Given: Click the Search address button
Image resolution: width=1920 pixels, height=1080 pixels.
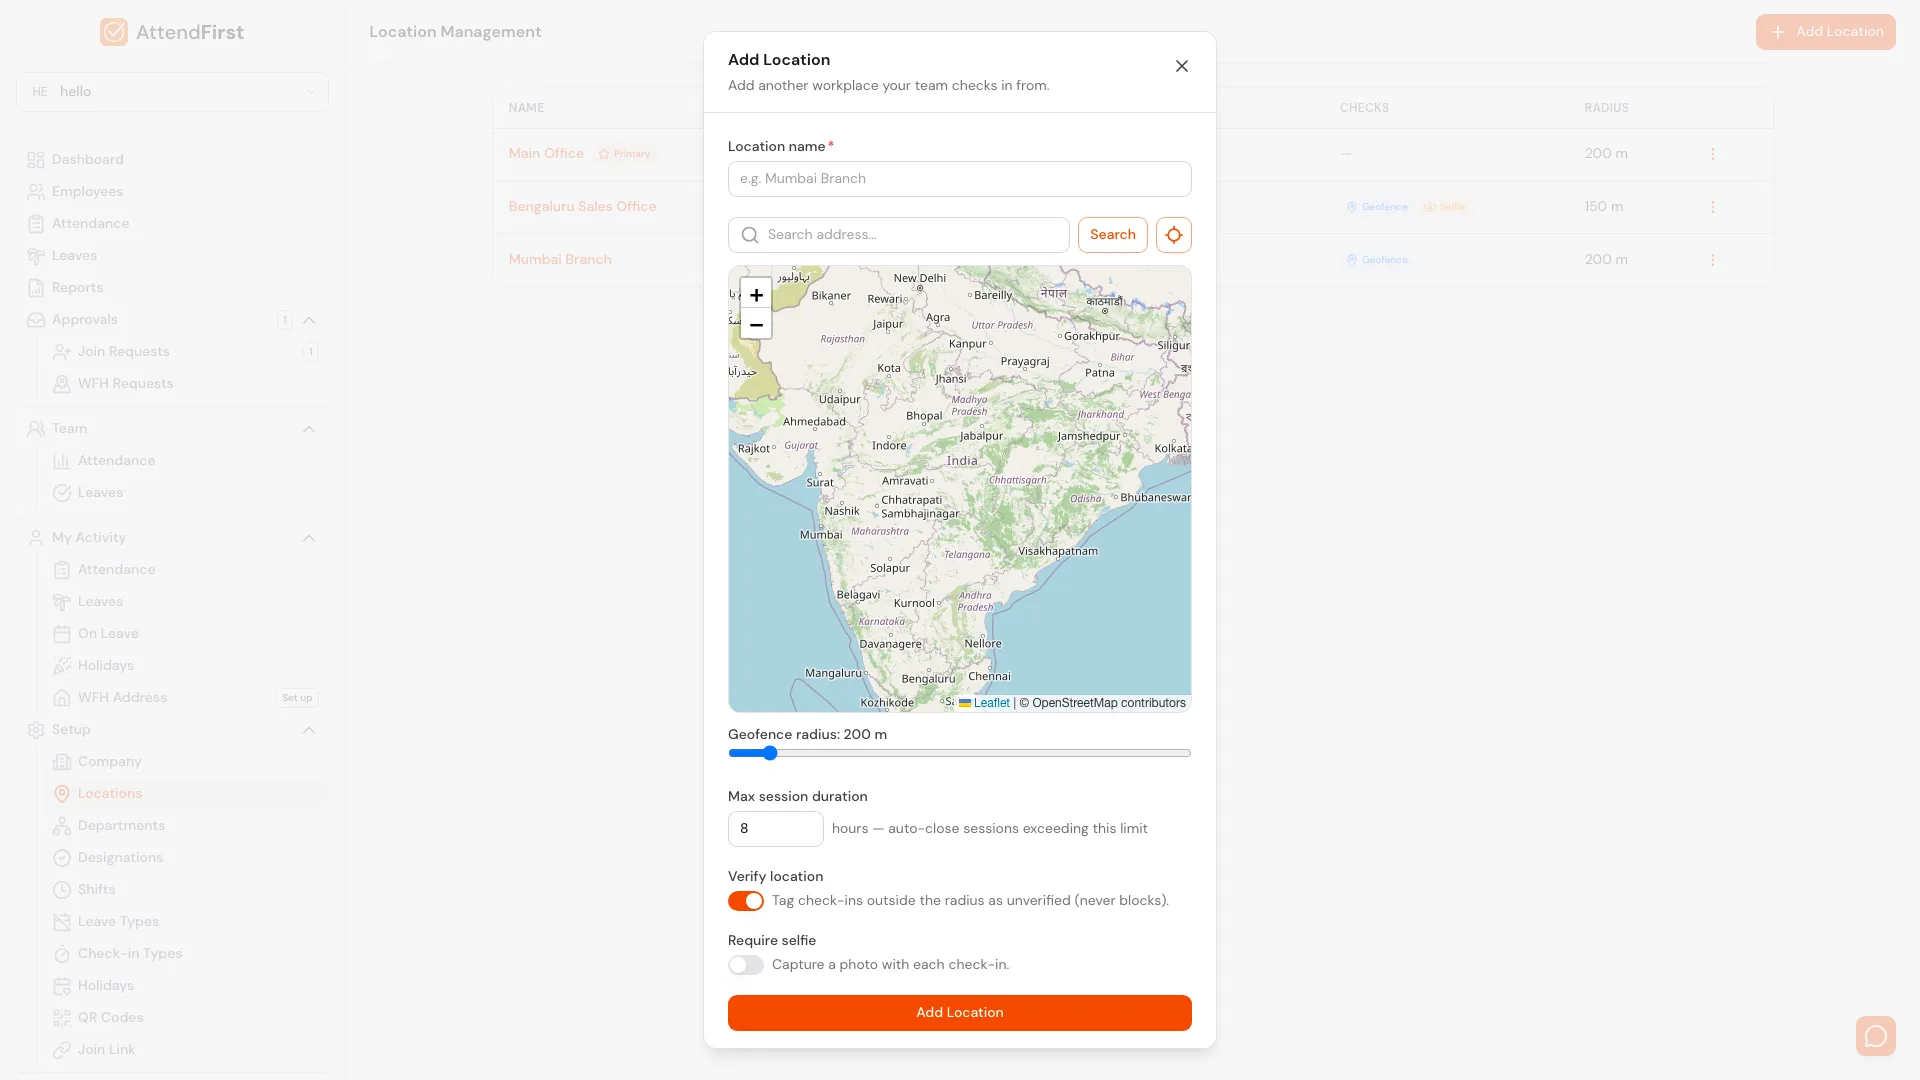Looking at the screenshot, I should coord(1113,235).
